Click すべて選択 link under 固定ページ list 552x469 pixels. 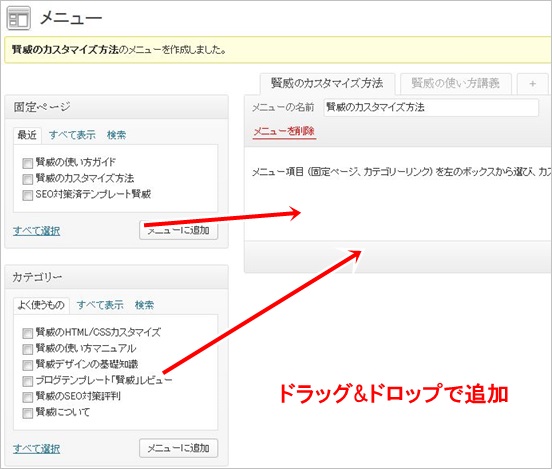click(37, 231)
